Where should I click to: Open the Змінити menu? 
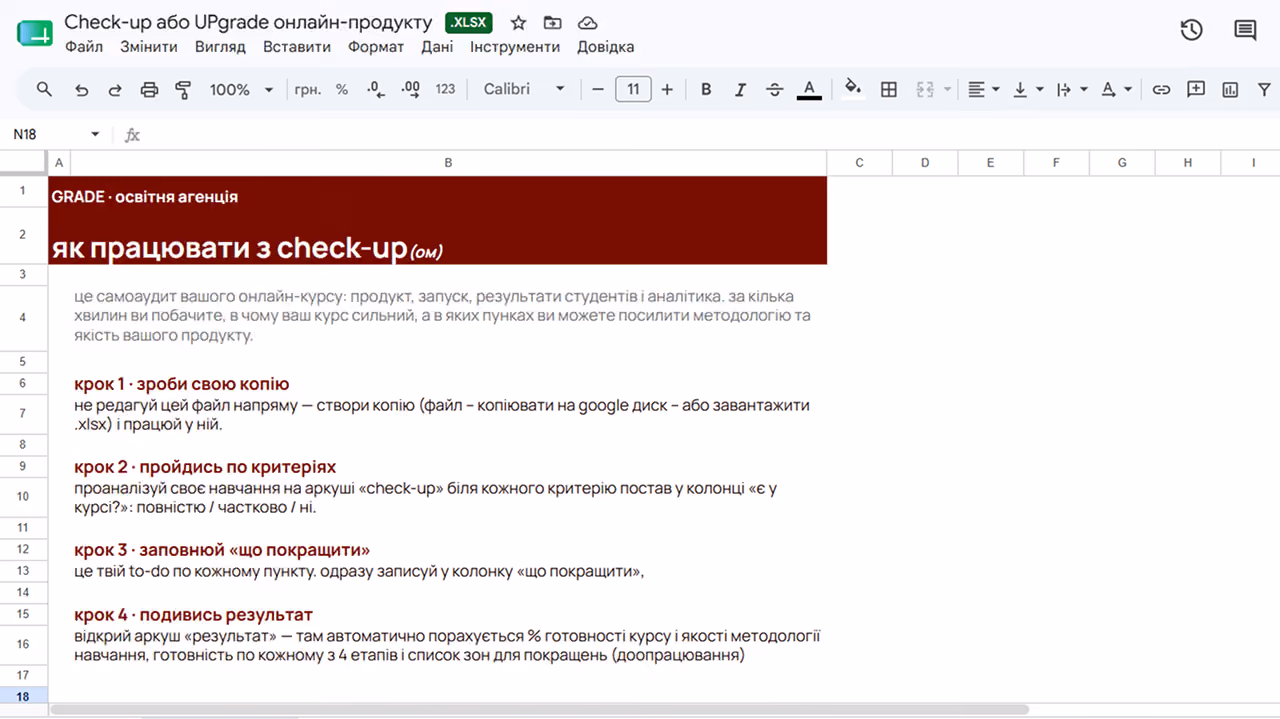click(x=149, y=46)
